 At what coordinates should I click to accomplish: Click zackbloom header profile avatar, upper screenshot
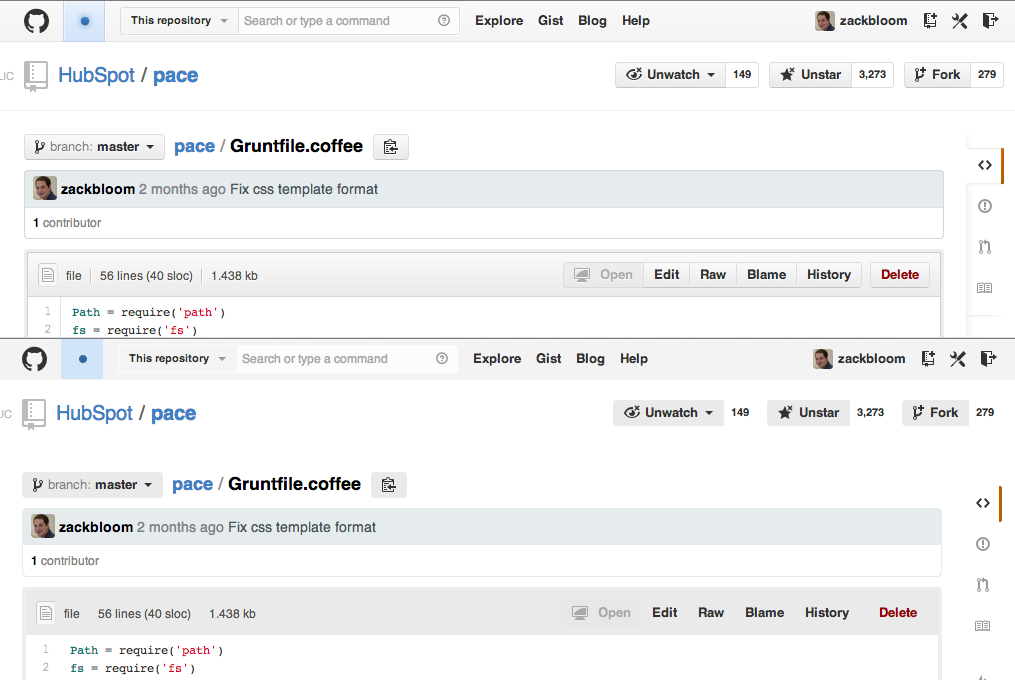pyautogui.click(x=825, y=21)
